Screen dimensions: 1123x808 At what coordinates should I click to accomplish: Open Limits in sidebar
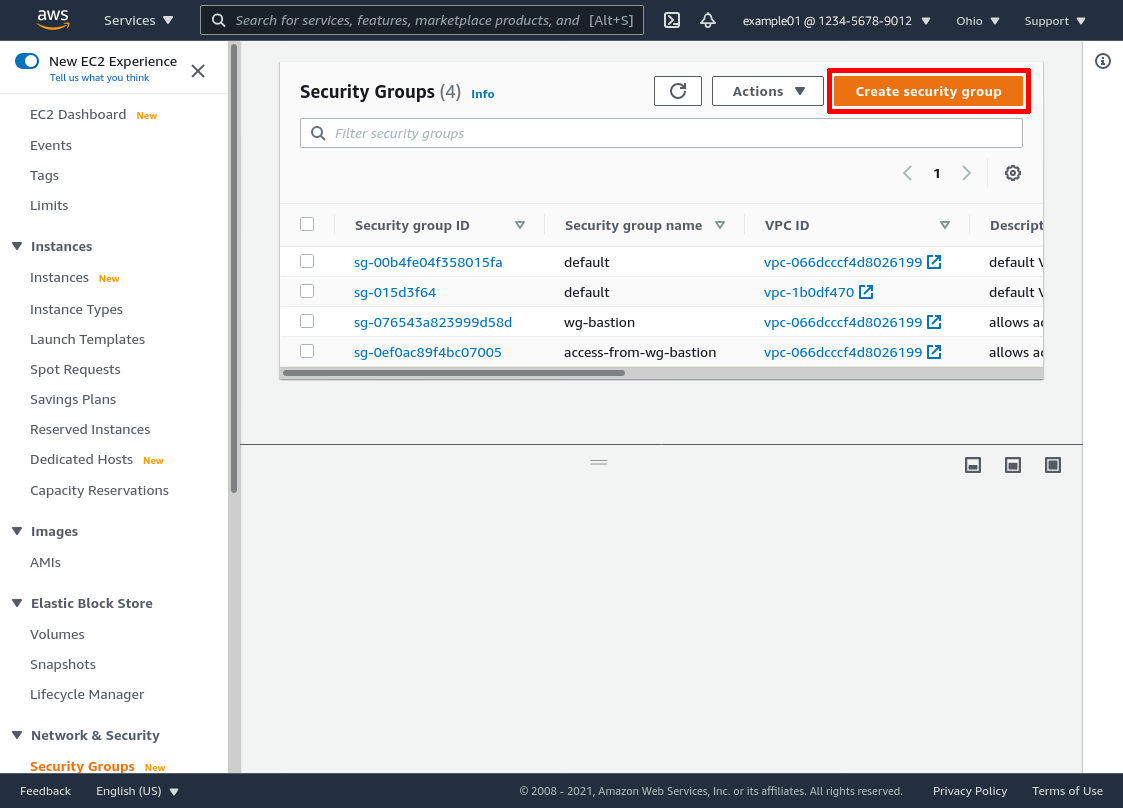(x=49, y=206)
